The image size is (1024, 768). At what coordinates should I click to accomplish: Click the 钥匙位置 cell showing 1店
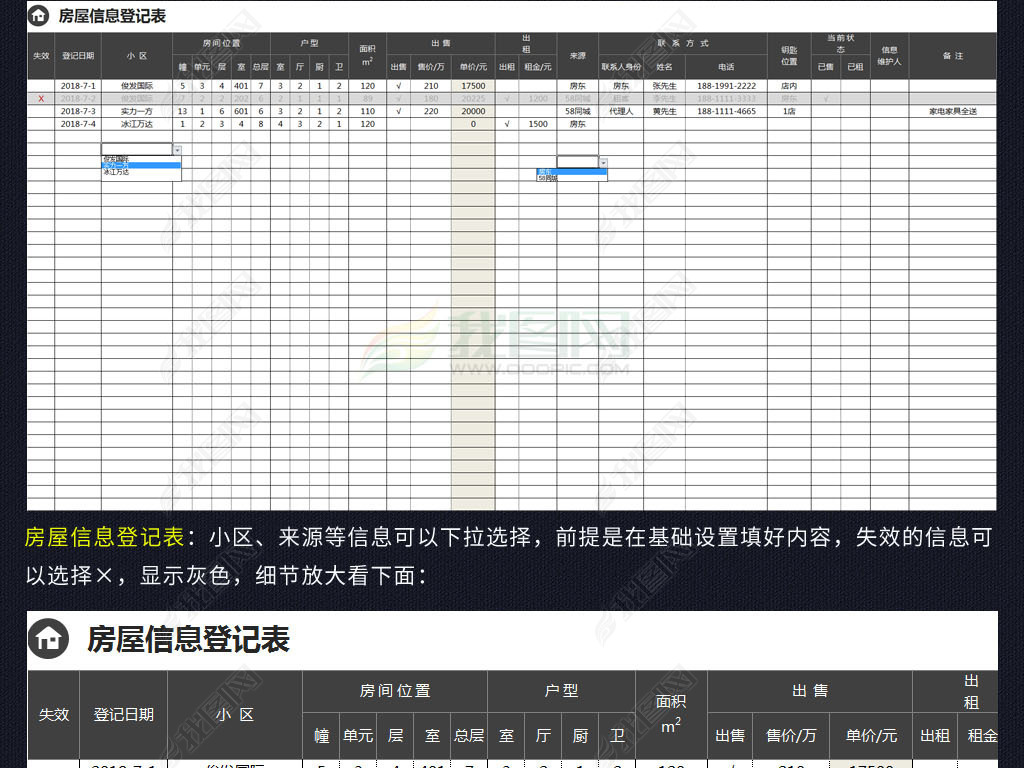(x=789, y=111)
